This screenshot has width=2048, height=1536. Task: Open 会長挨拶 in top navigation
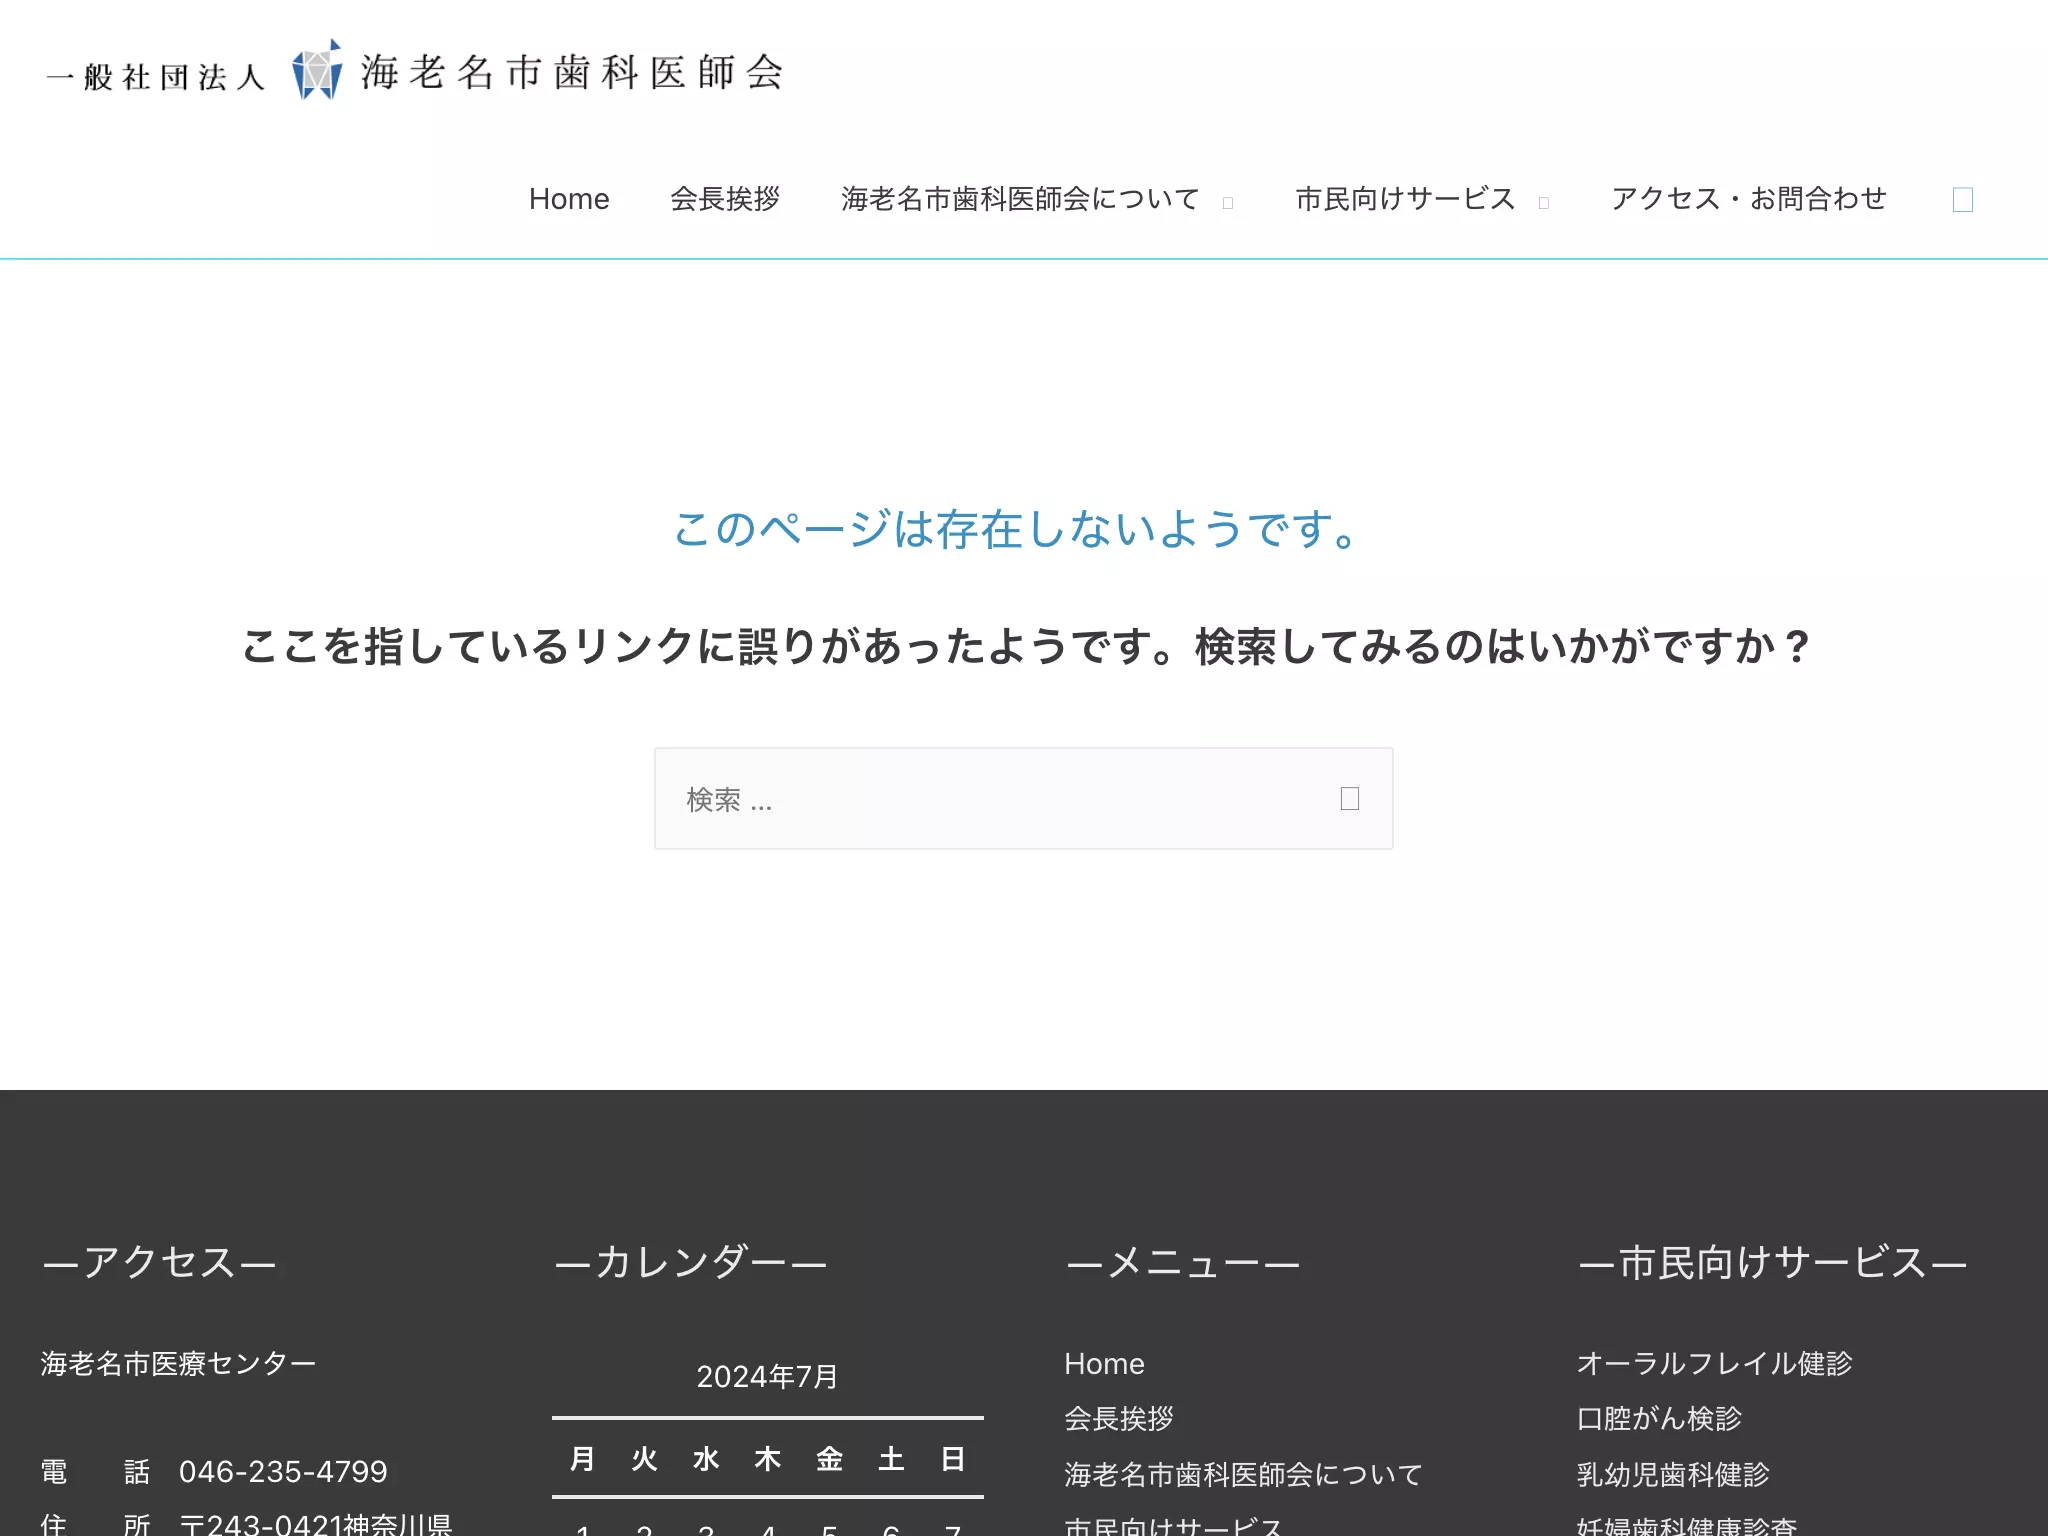tap(725, 199)
